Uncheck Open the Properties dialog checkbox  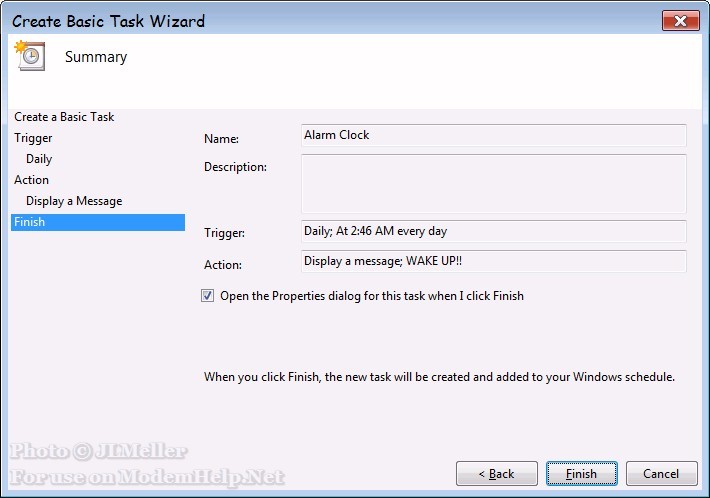[207, 296]
